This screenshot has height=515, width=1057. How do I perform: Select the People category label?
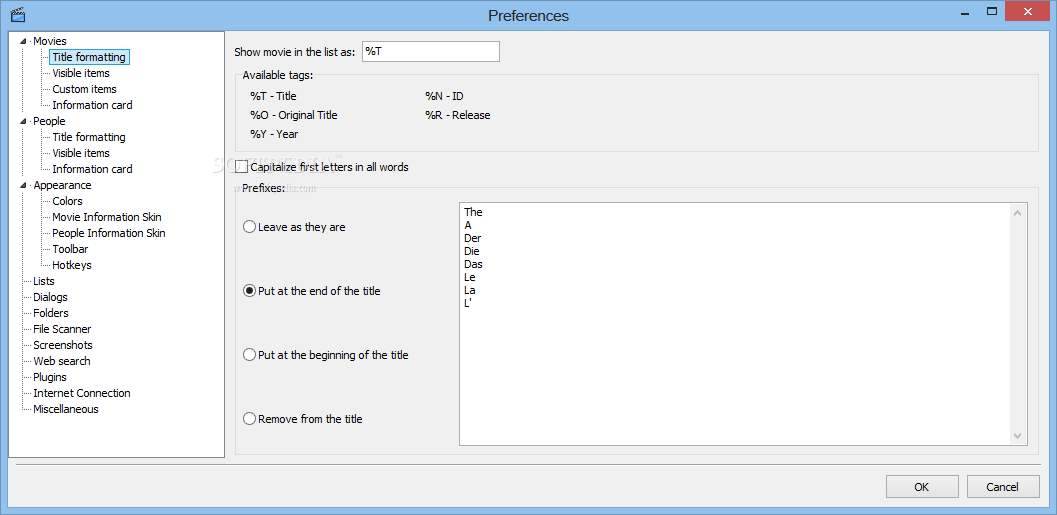[49, 121]
